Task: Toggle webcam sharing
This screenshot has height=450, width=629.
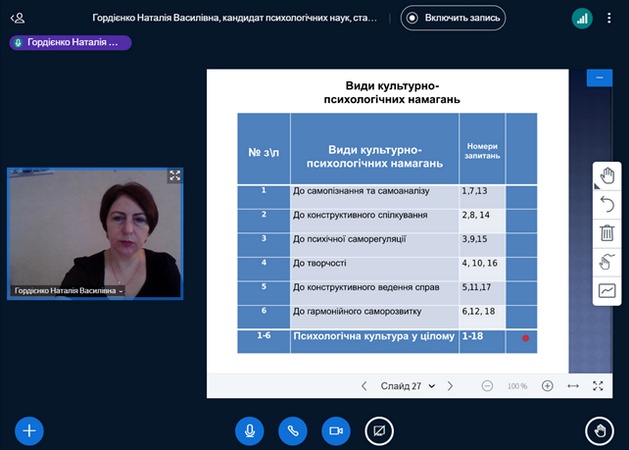Action: click(336, 431)
